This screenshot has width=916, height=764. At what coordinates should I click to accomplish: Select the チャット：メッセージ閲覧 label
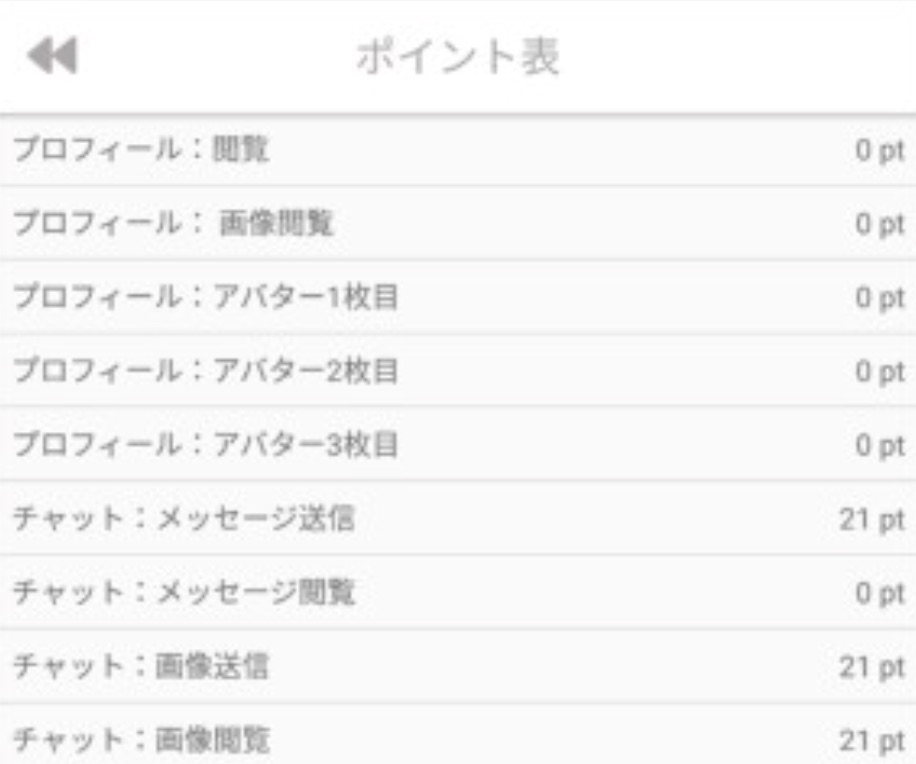[183, 593]
